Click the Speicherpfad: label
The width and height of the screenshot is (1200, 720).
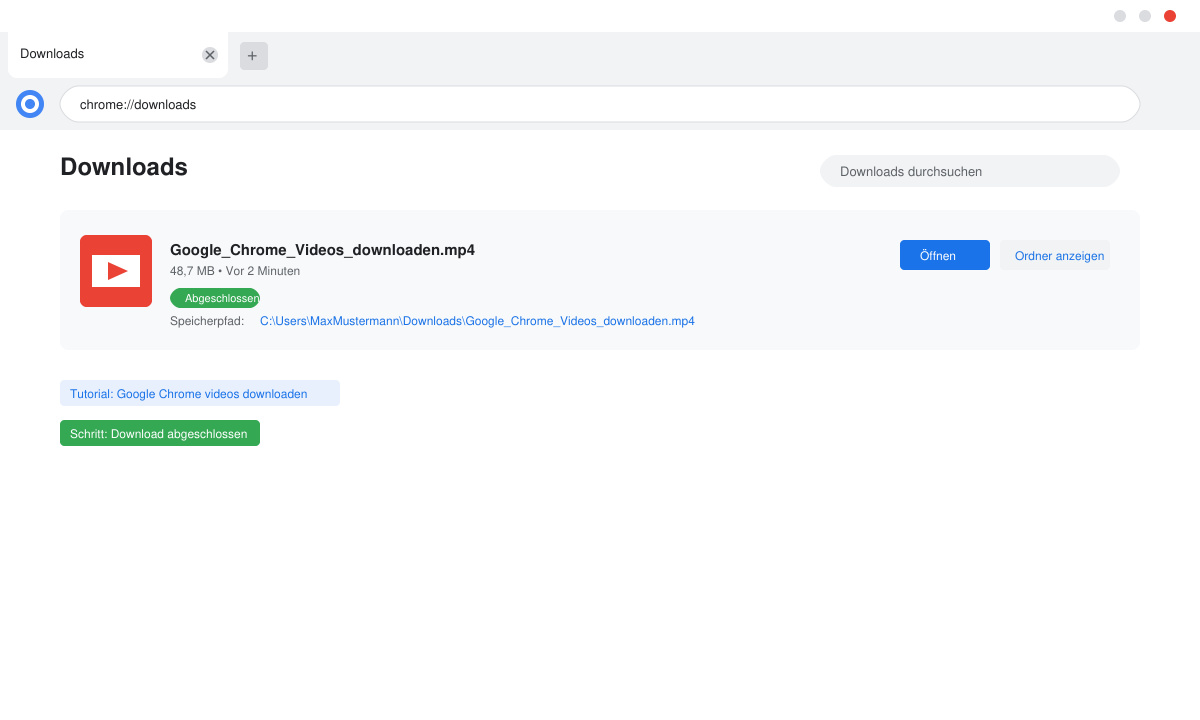coord(207,321)
